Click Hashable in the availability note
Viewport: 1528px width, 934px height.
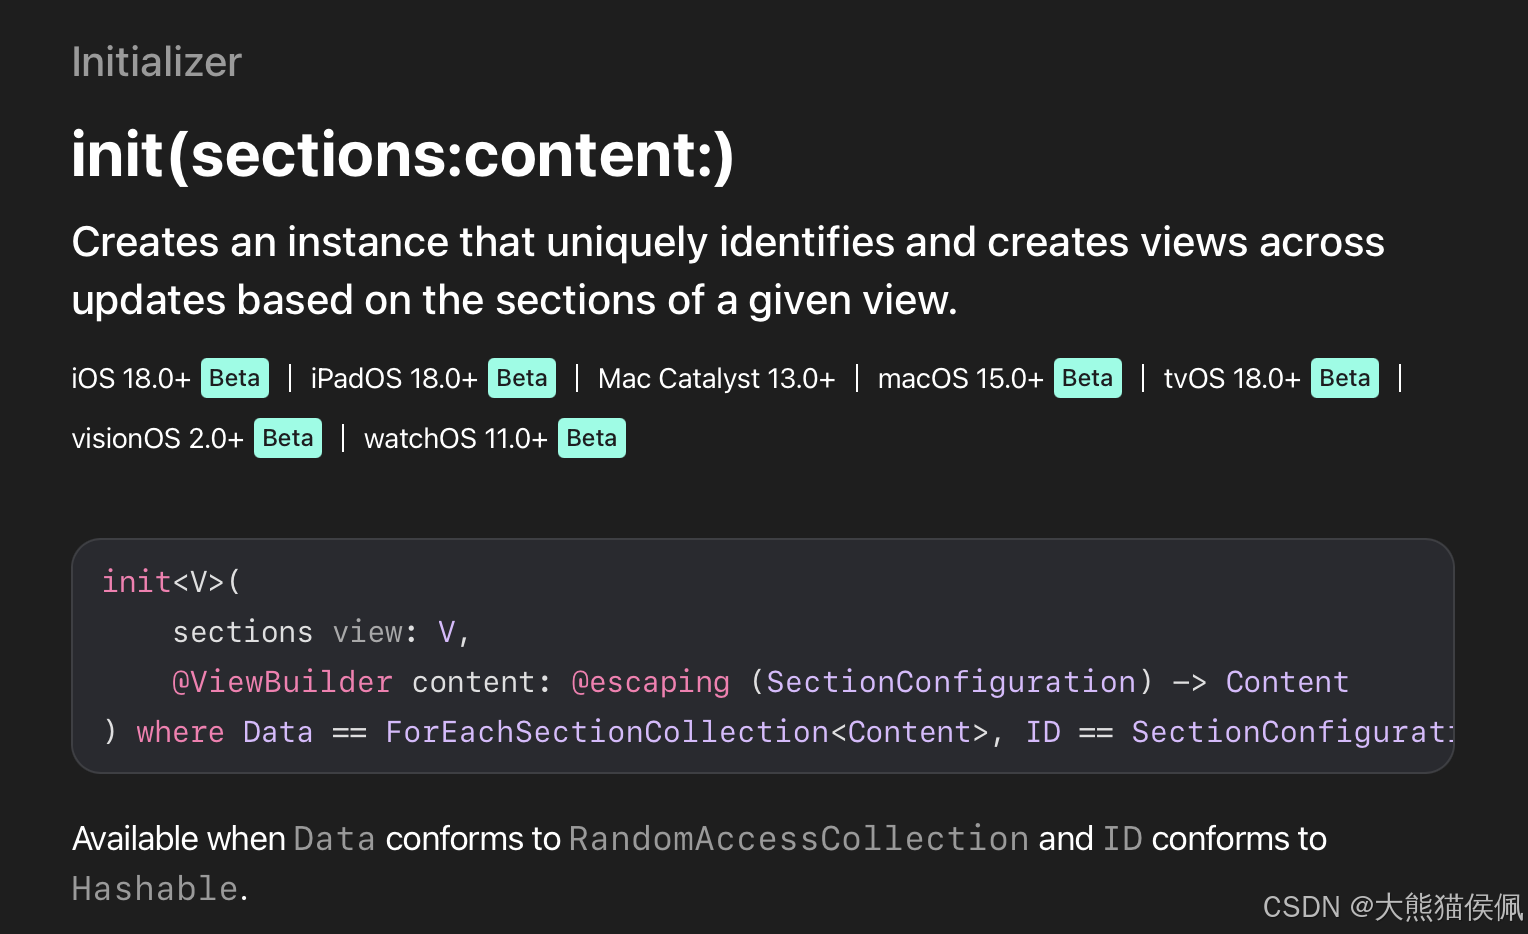[x=155, y=888]
